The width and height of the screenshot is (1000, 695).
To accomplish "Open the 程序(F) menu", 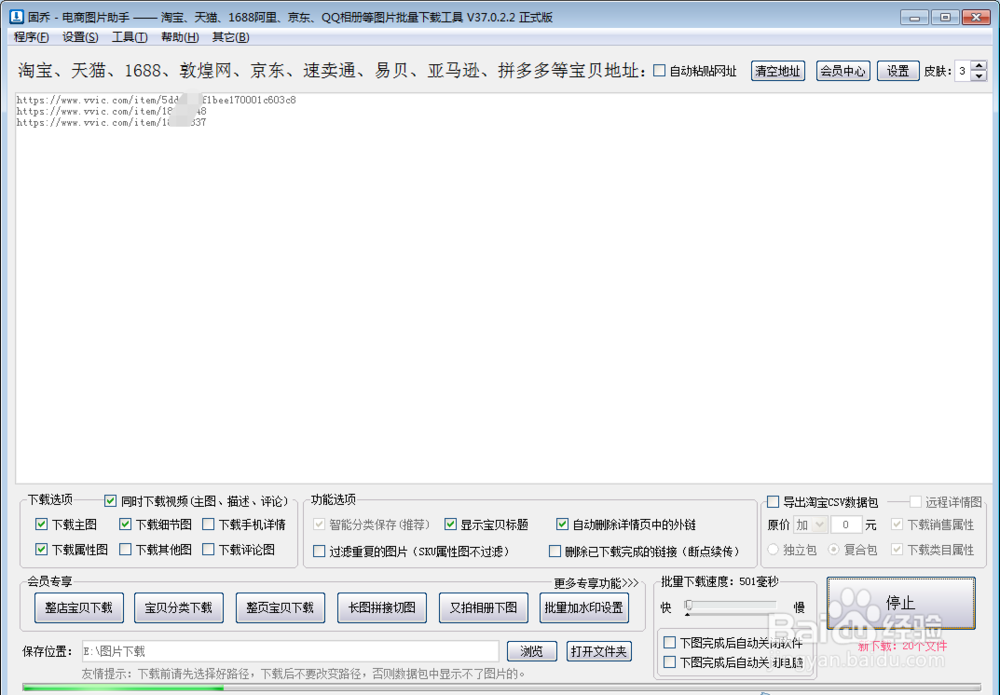I will pyautogui.click(x=31, y=38).
